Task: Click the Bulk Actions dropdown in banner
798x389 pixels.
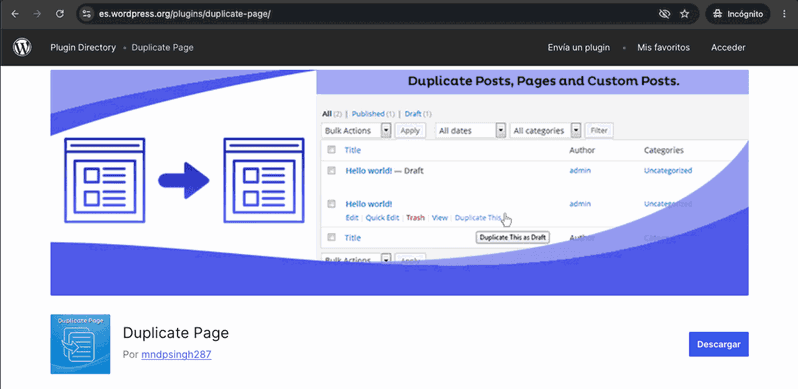Action: point(356,131)
